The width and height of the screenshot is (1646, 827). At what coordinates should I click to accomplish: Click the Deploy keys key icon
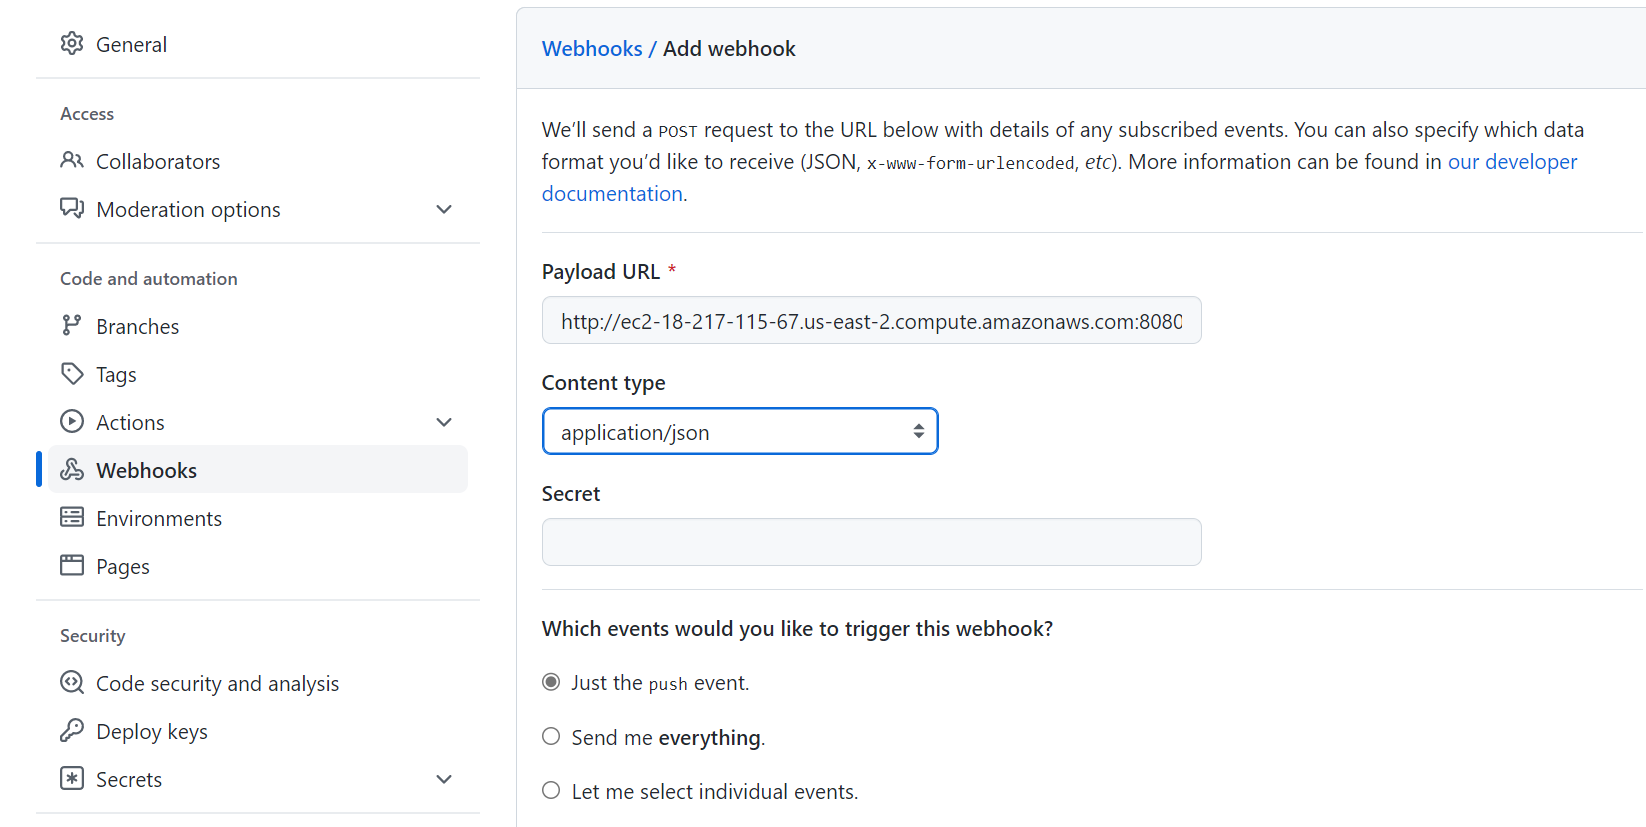(x=72, y=731)
